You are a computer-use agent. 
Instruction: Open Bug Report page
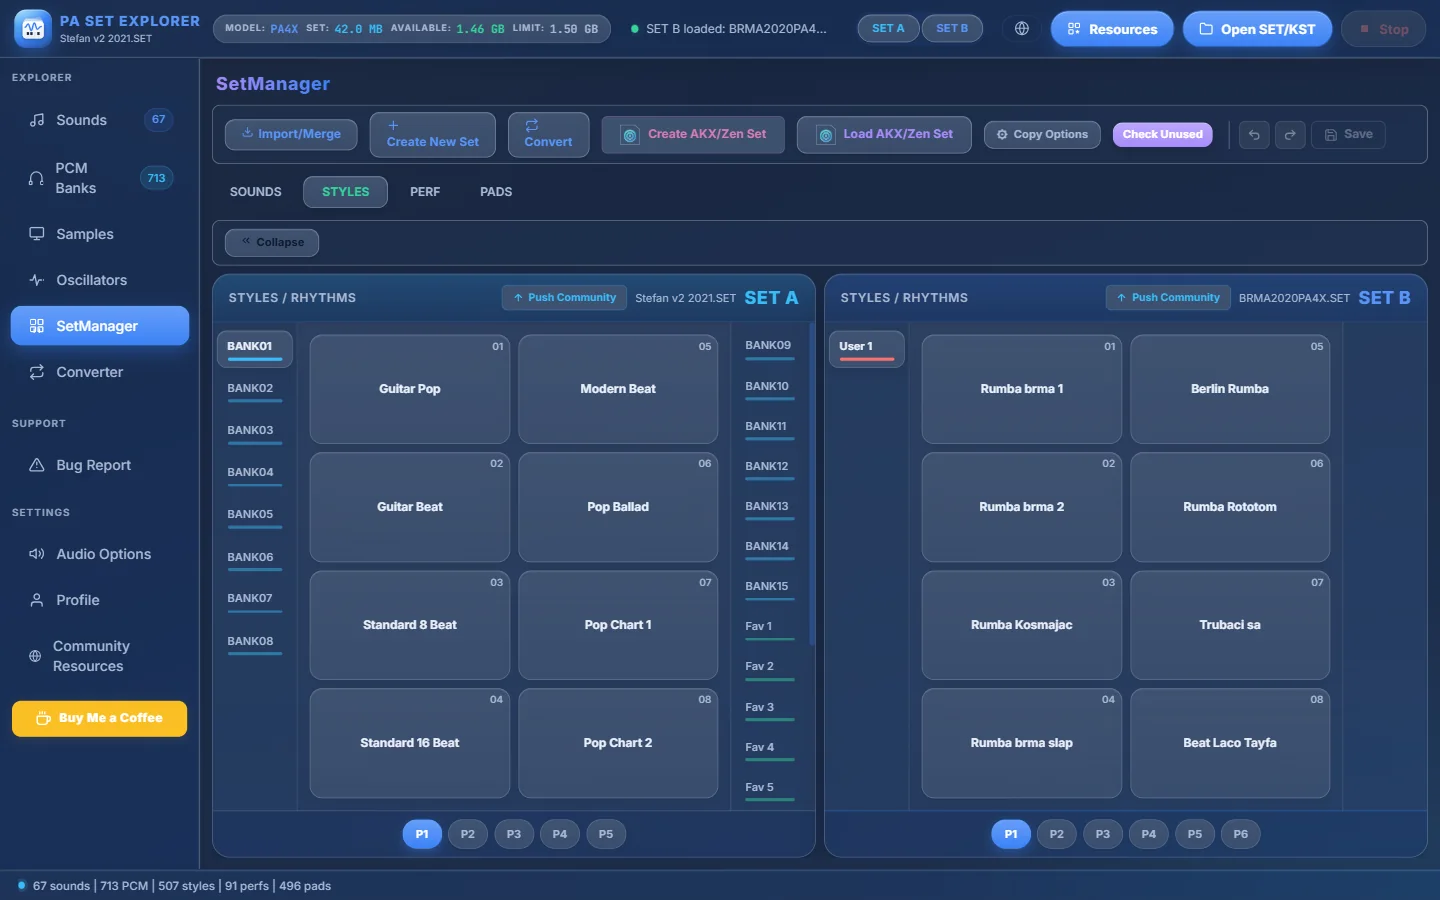click(100, 465)
